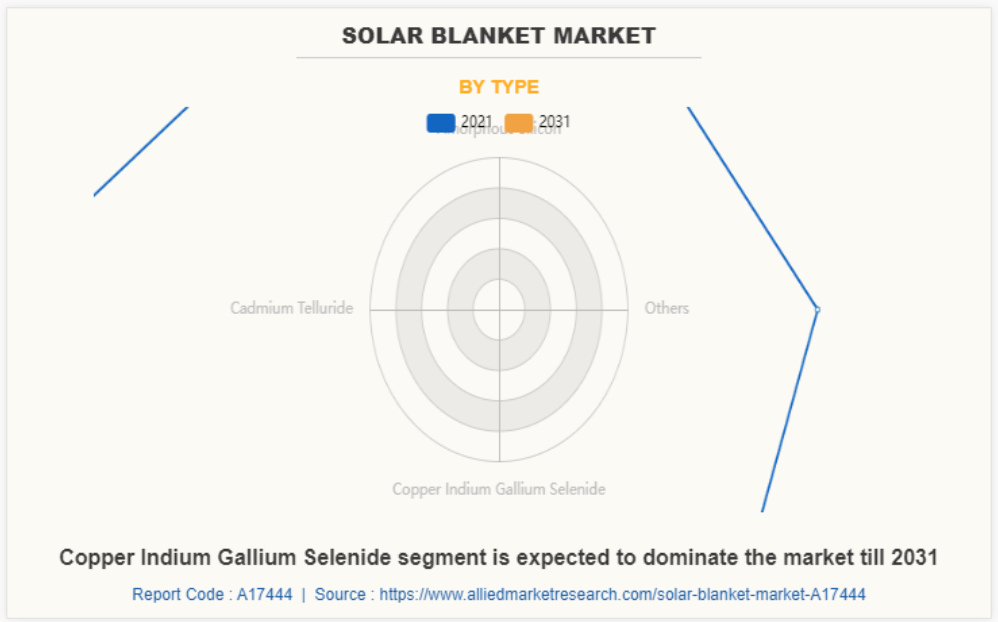
Task: Click the blue line segment at lower right
Action: coord(790,410)
